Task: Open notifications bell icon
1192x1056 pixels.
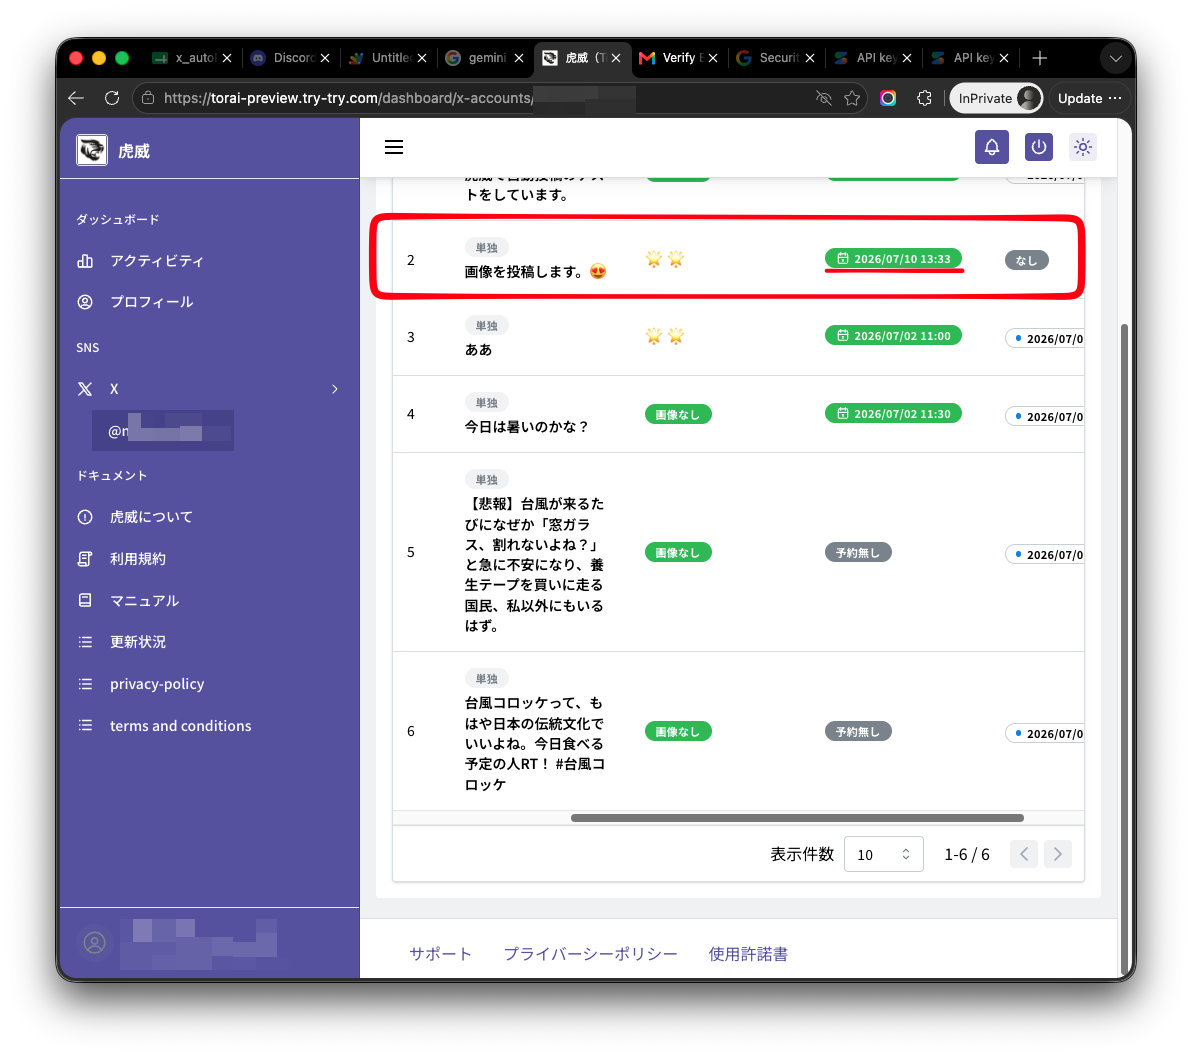Action: pyautogui.click(x=991, y=147)
